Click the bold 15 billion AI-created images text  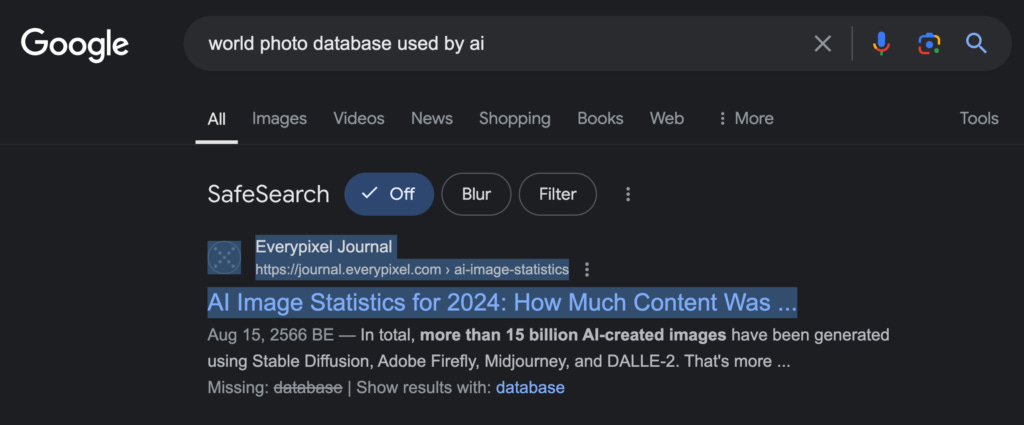573,336
